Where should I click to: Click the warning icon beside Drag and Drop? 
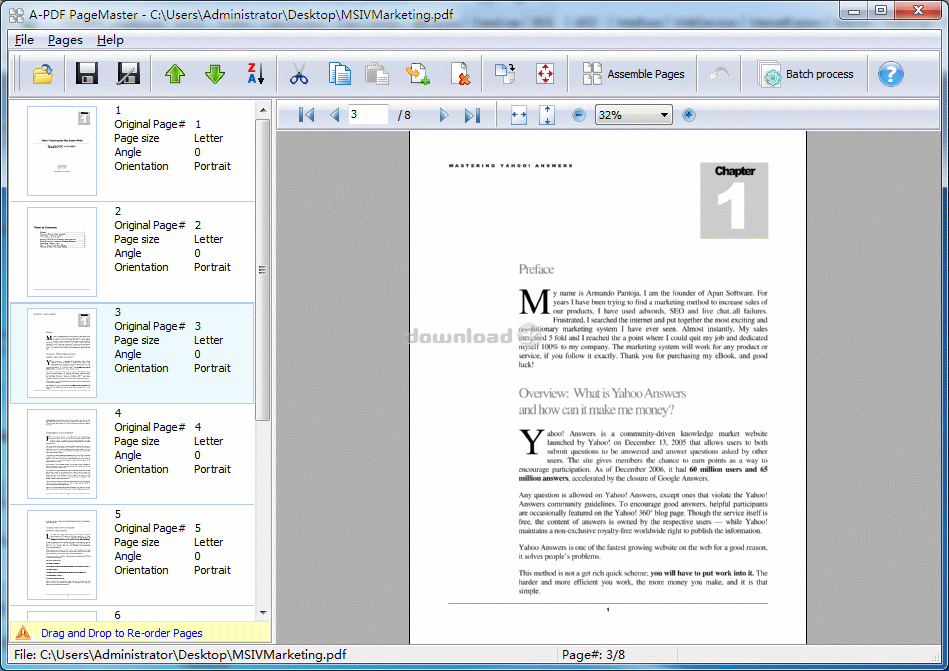click(23, 633)
